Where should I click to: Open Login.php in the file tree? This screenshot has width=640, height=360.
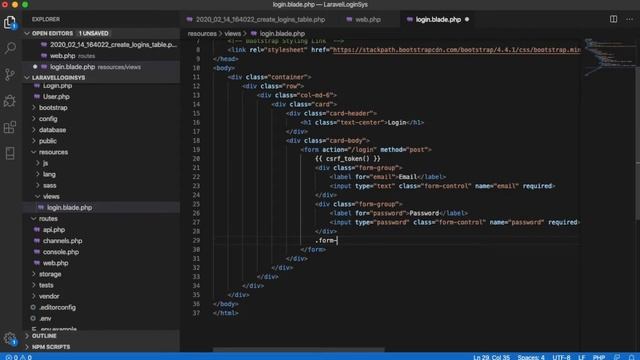coord(57,86)
